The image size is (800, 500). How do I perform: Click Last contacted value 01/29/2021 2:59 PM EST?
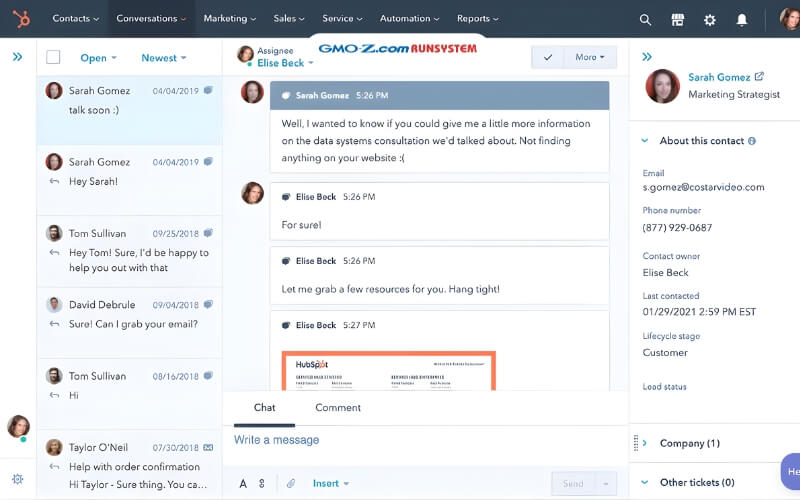pyautogui.click(x=699, y=312)
